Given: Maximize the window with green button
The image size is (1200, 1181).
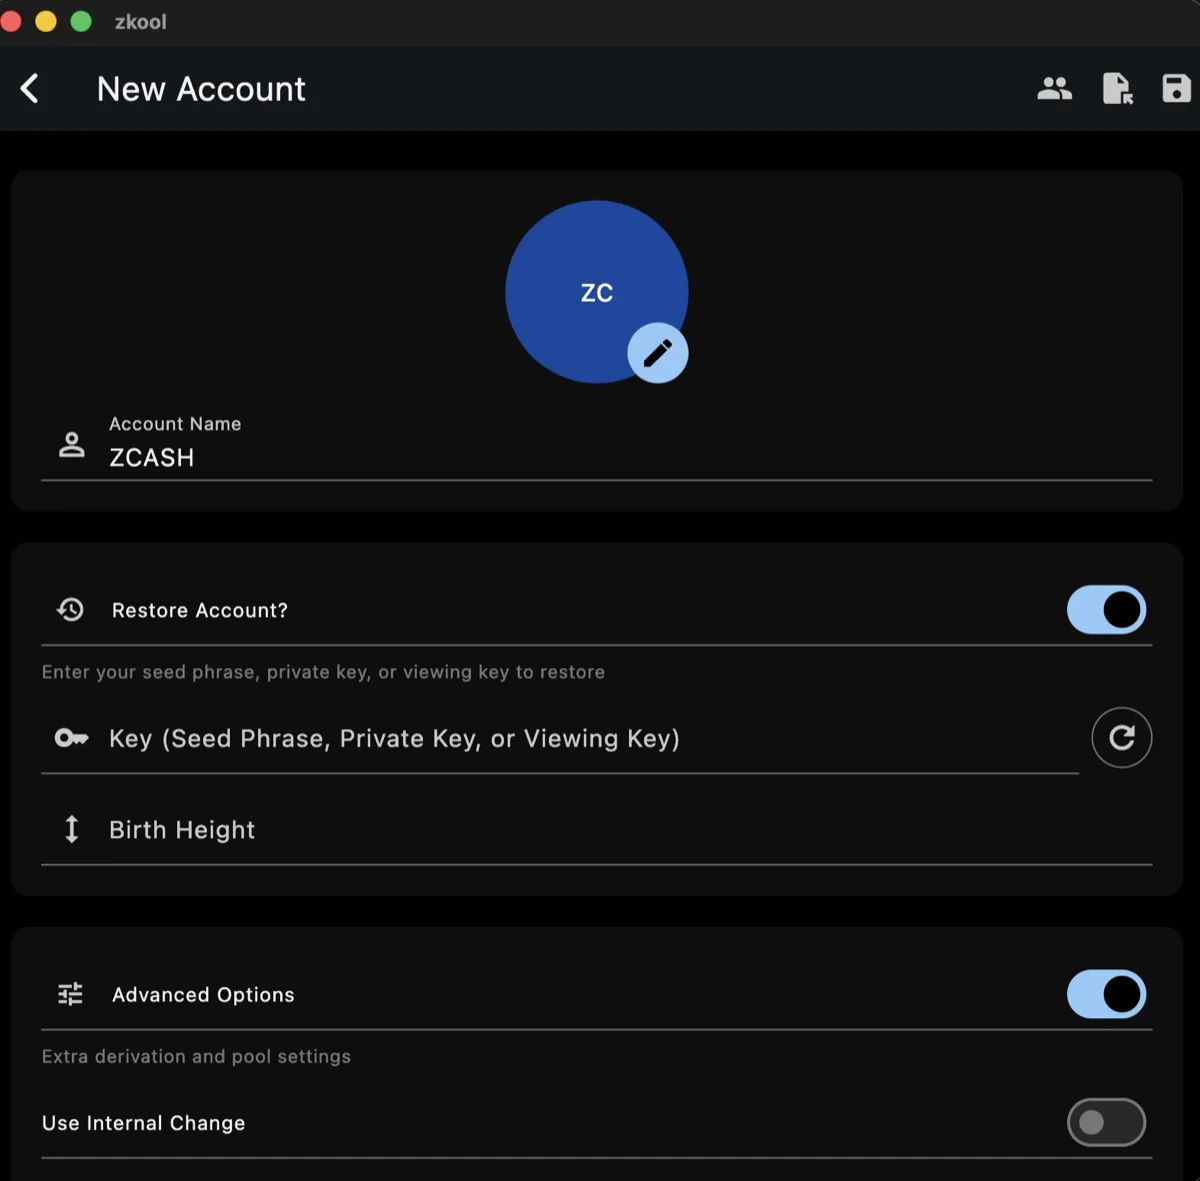Looking at the screenshot, I should pyautogui.click(x=81, y=21).
